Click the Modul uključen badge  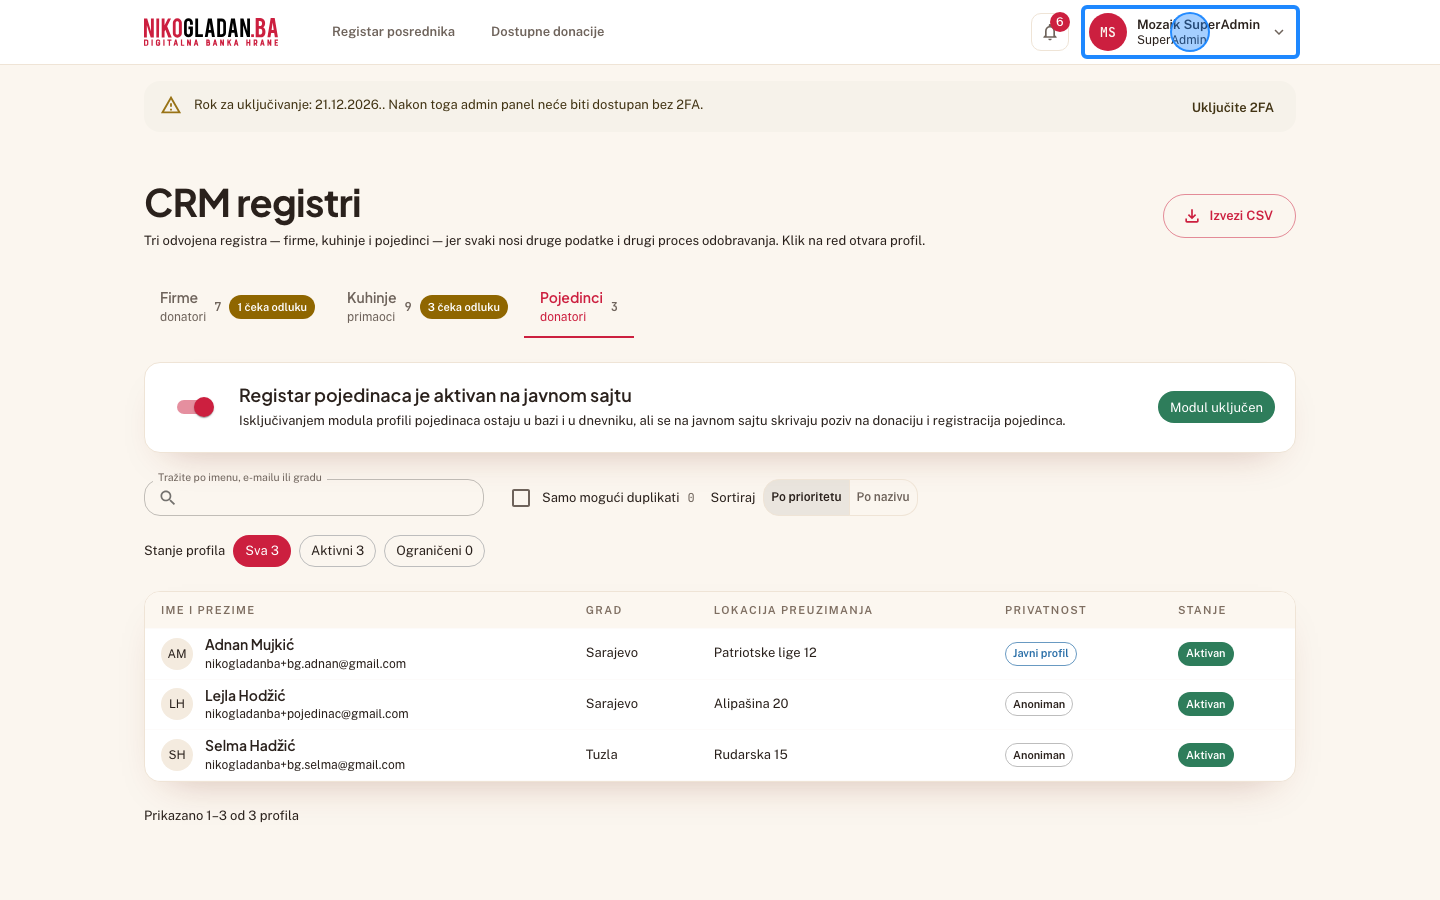[x=1216, y=407]
